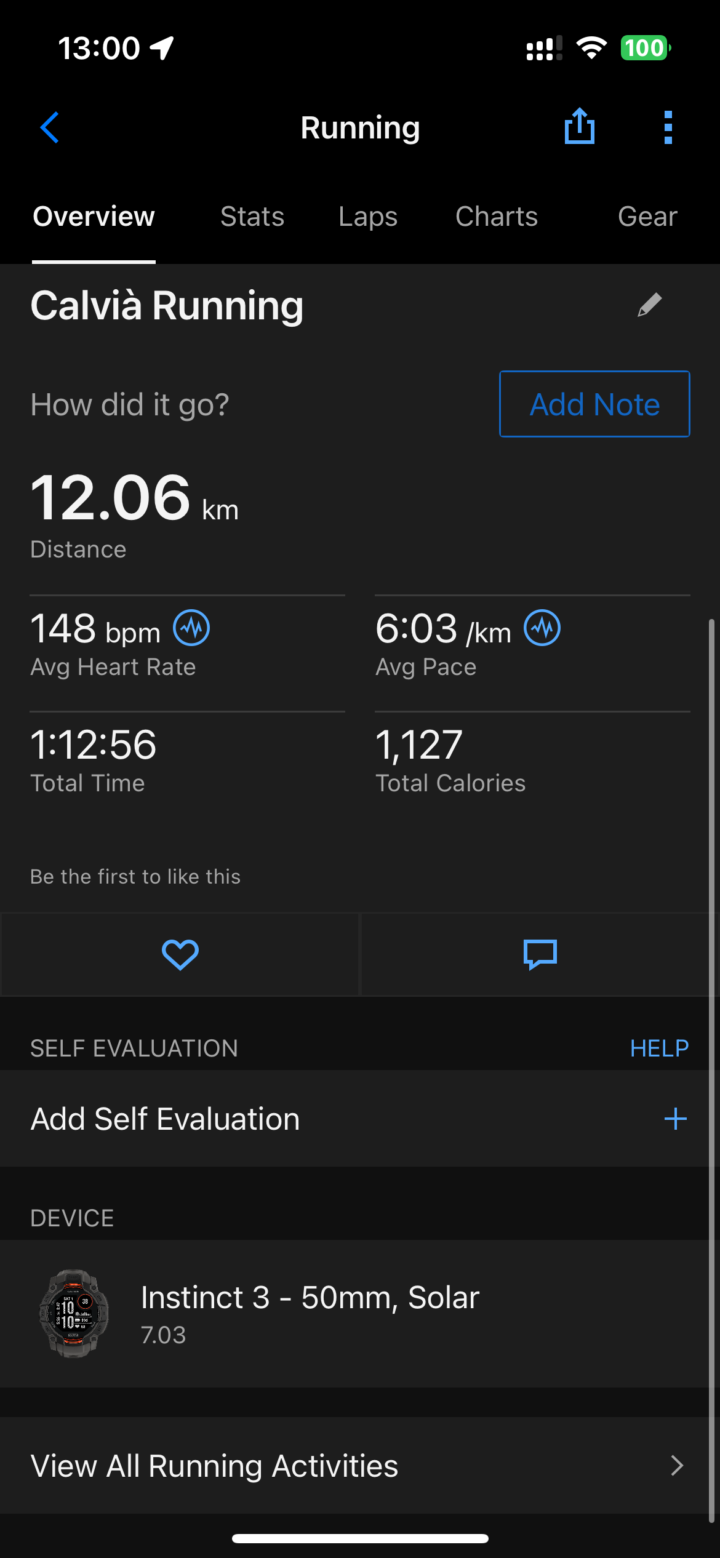Switch to the Stats tab
This screenshot has height=1558, width=720.
click(x=252, y=217)
